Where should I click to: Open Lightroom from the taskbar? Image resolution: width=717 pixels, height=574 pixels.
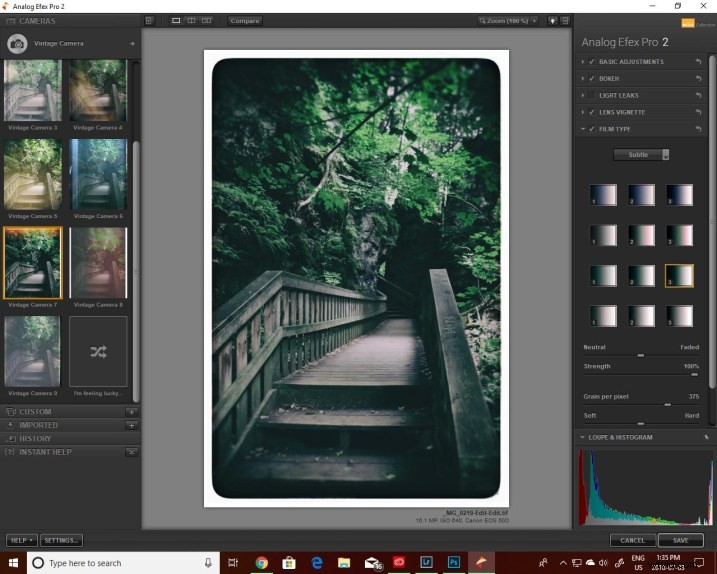pyautogui.click(x=426, y=562)
